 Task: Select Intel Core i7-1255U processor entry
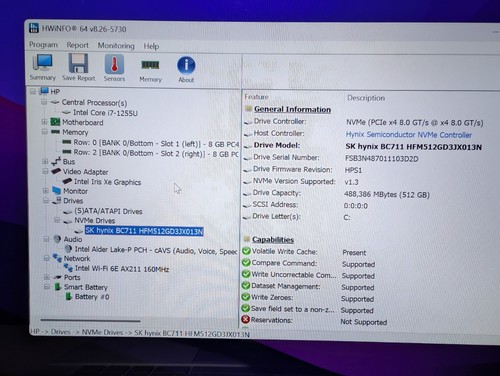(105, 113)
